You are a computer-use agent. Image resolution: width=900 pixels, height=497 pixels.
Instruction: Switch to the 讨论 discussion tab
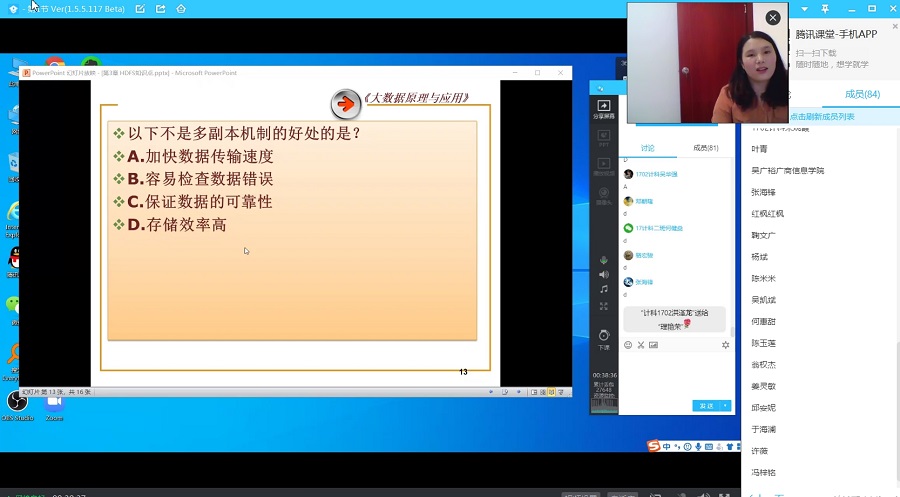click(x=647, y=148)
